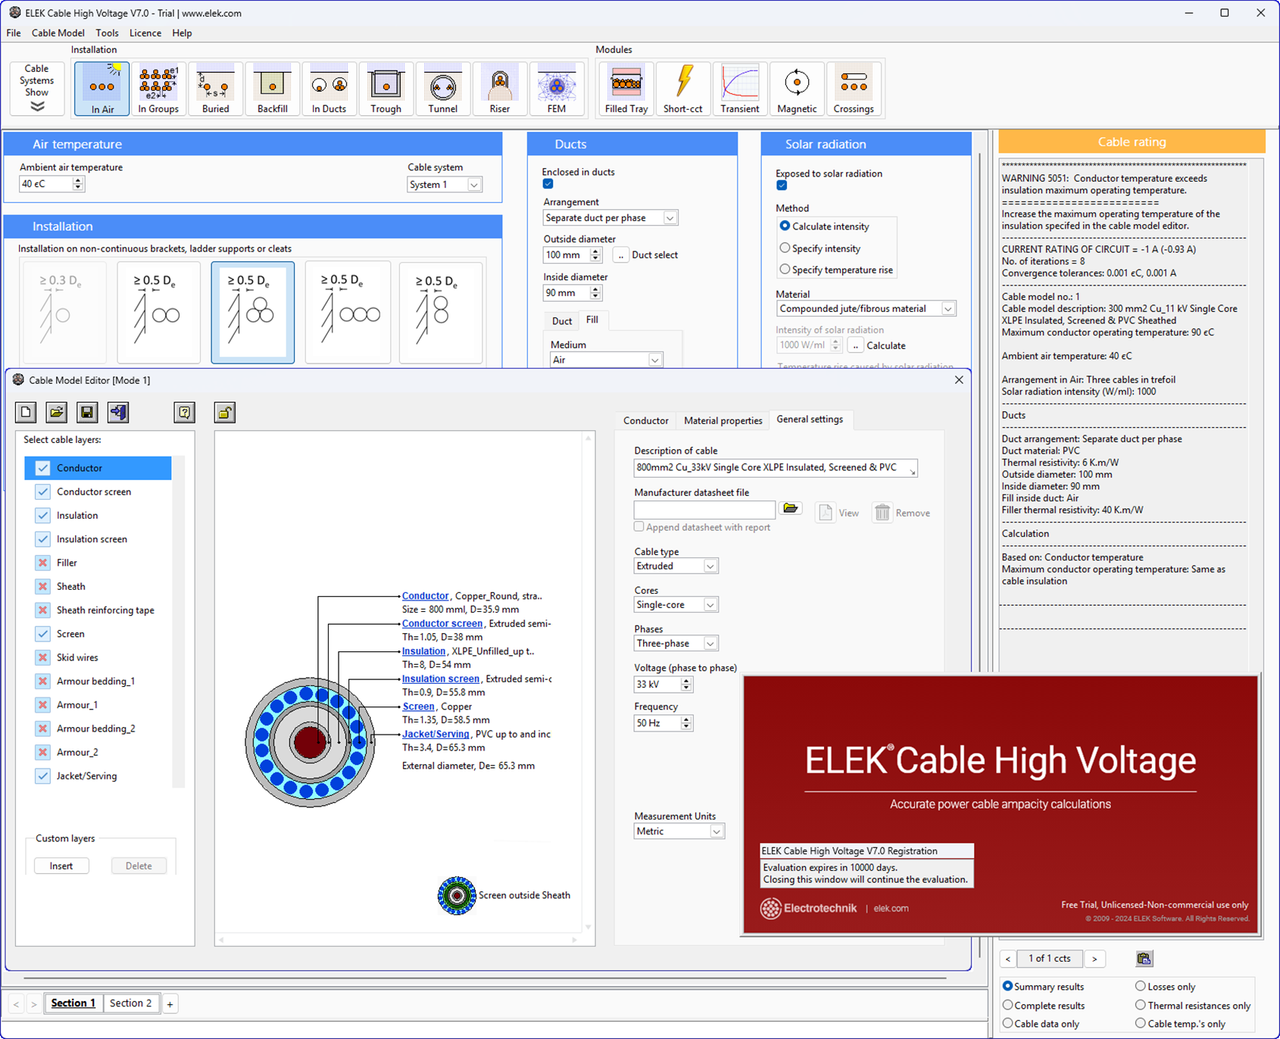Pick the Backfill installation icon

click(x=272, y=89)
